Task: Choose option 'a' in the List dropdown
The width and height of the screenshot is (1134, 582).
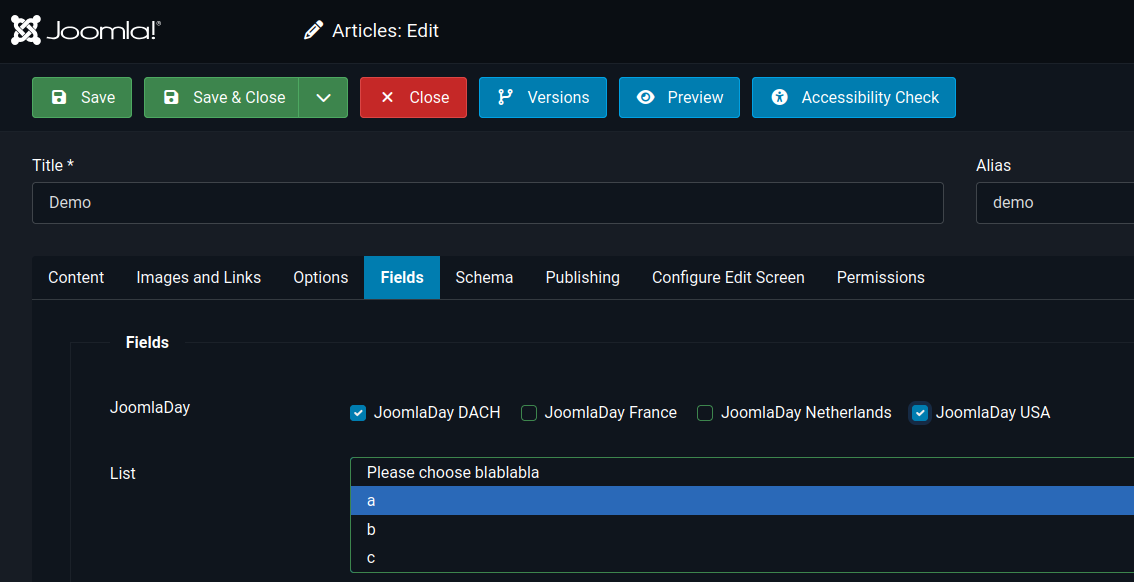Action: click(742, 500)
